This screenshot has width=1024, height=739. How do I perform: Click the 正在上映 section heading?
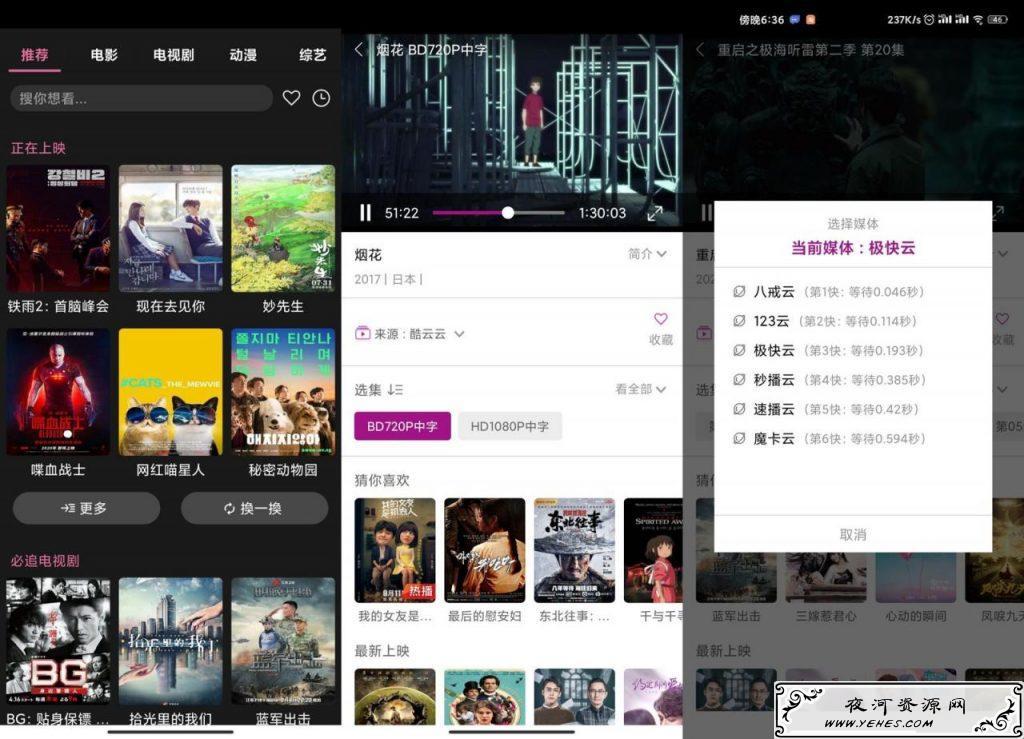(39, 148)
